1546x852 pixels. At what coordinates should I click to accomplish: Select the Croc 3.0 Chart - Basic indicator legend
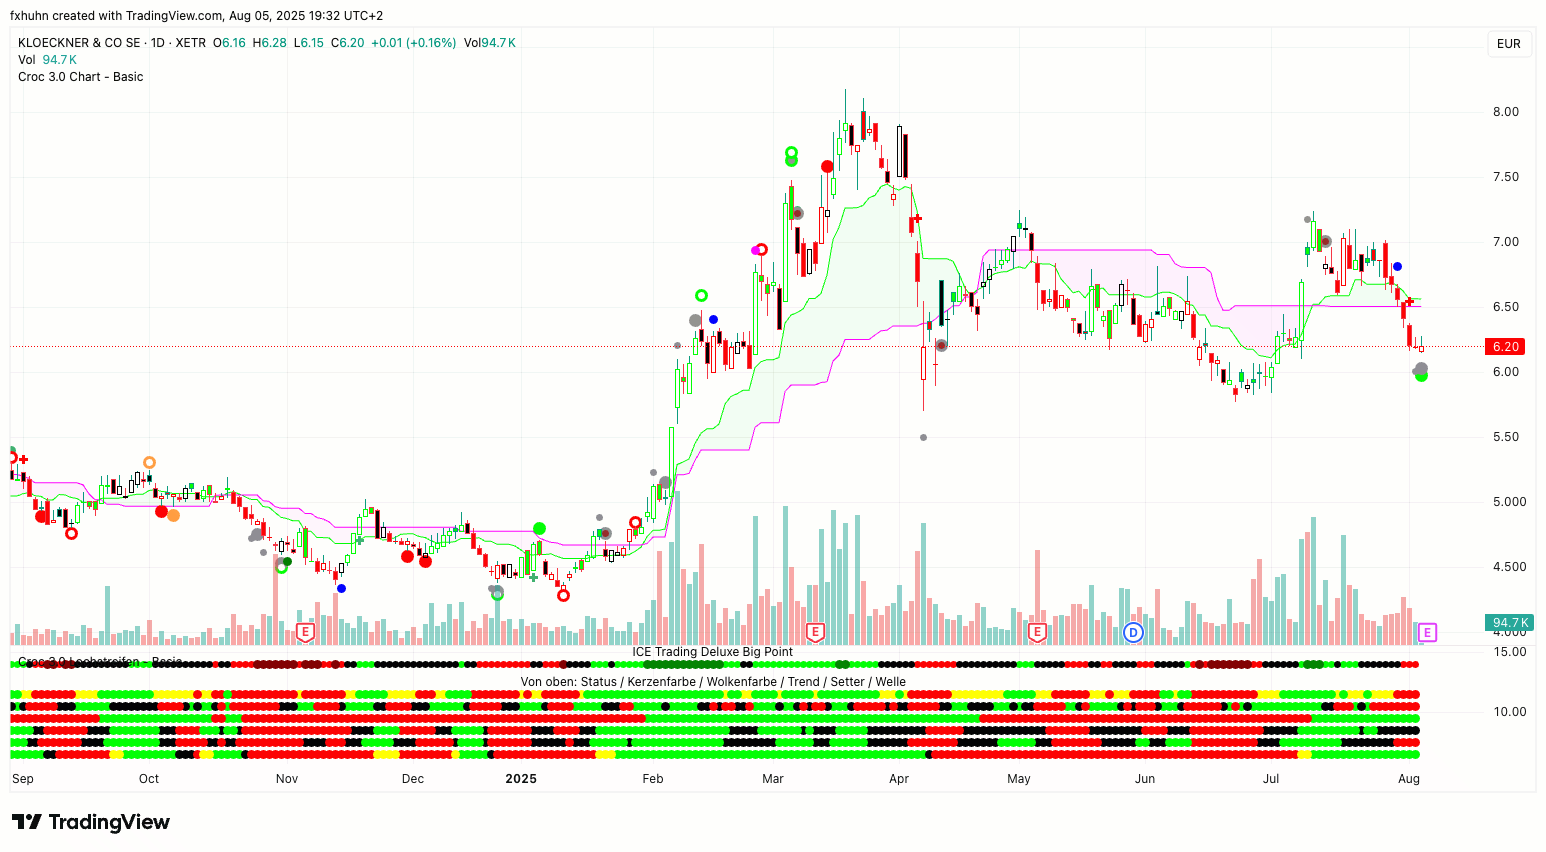(x=81, y=77)
